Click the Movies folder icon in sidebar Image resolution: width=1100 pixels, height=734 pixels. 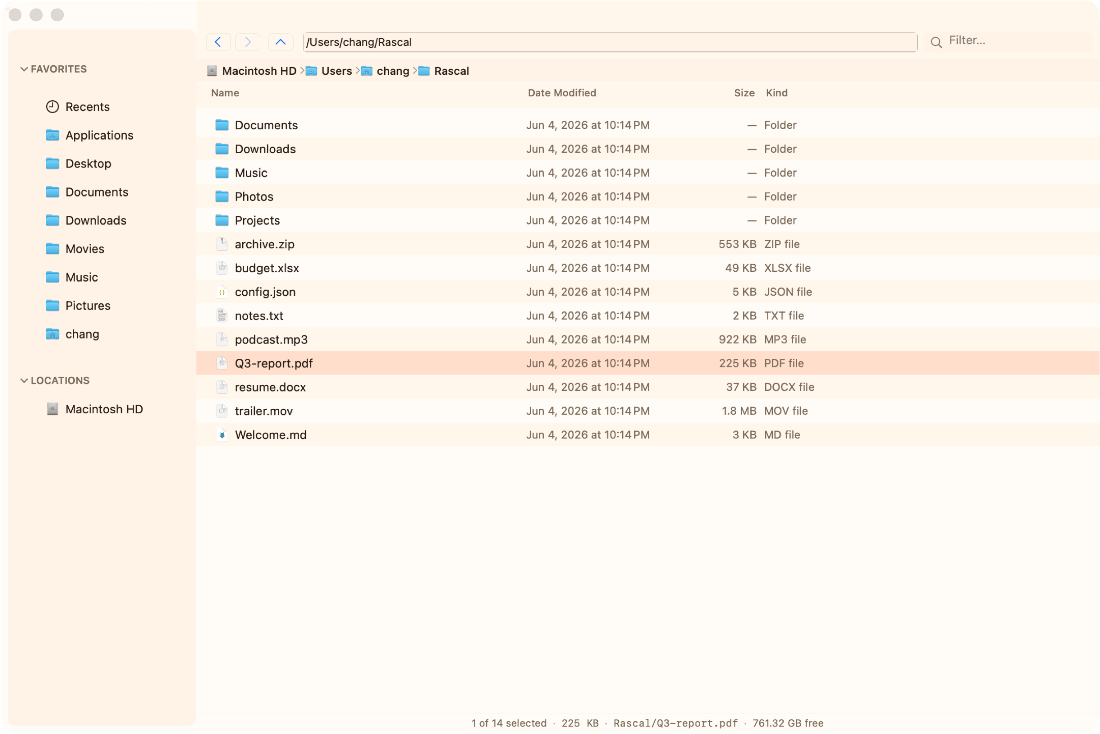click(53, 248)
